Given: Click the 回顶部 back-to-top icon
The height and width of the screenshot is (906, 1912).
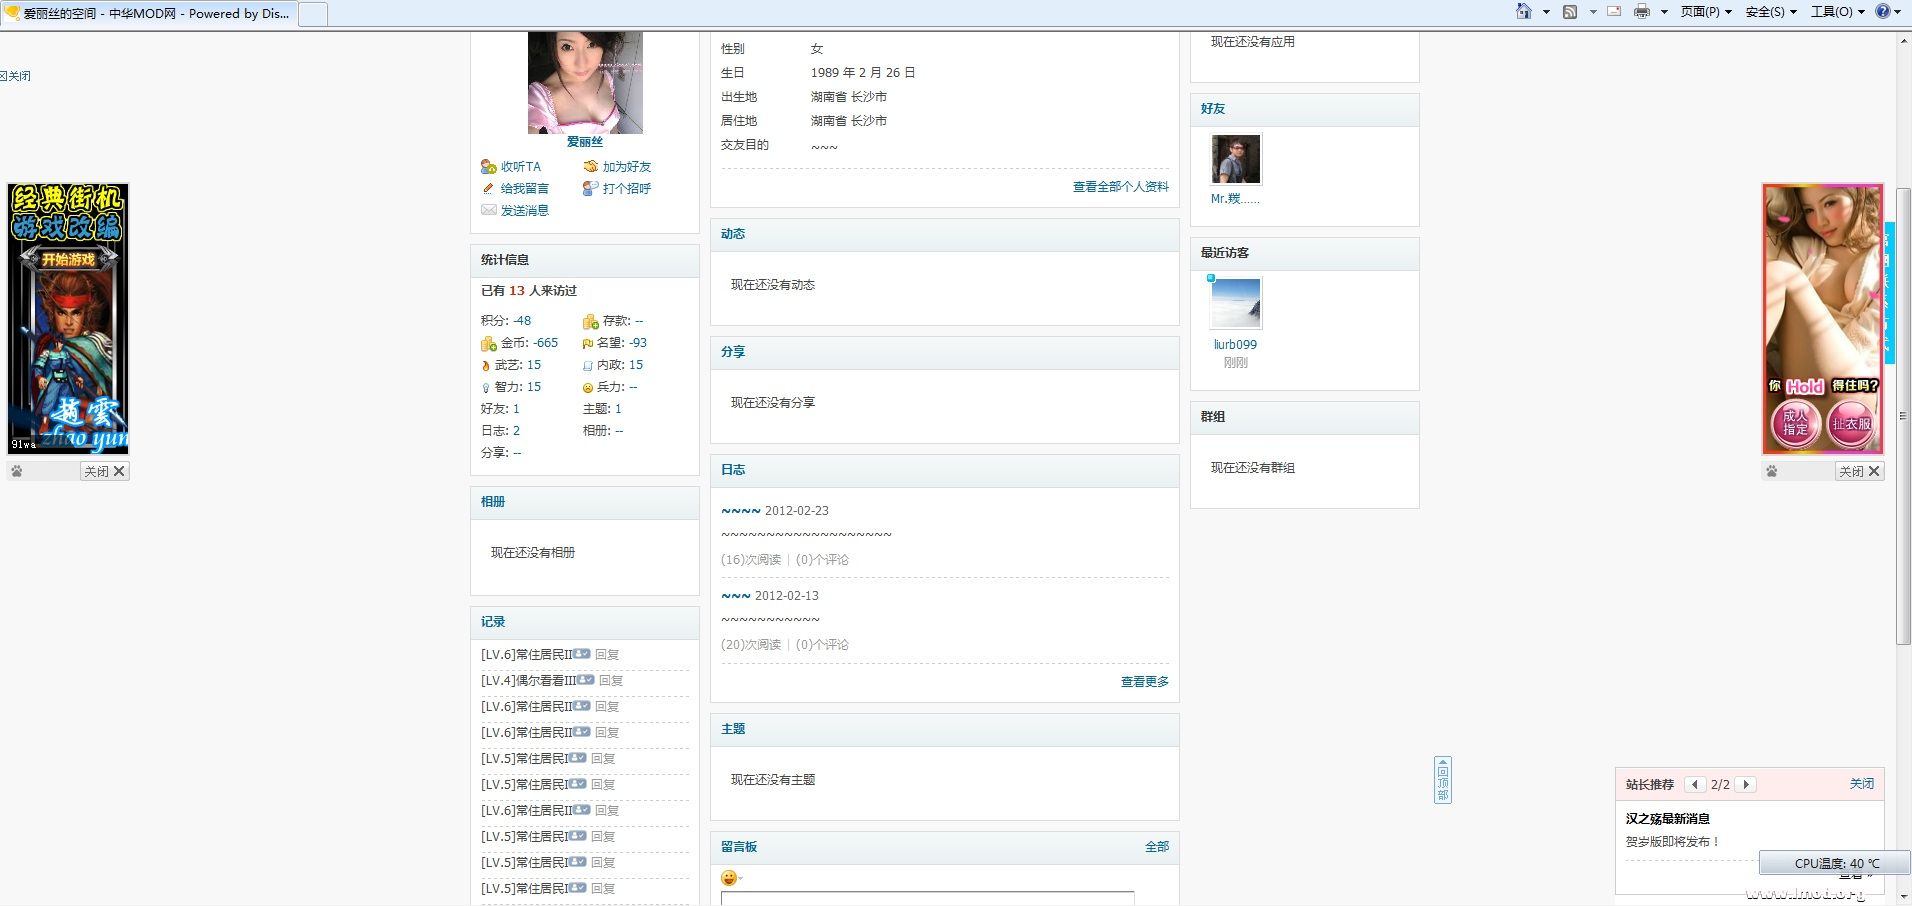Looking at the screenshot, I should pyautogui.click(x=1442, y=780).
